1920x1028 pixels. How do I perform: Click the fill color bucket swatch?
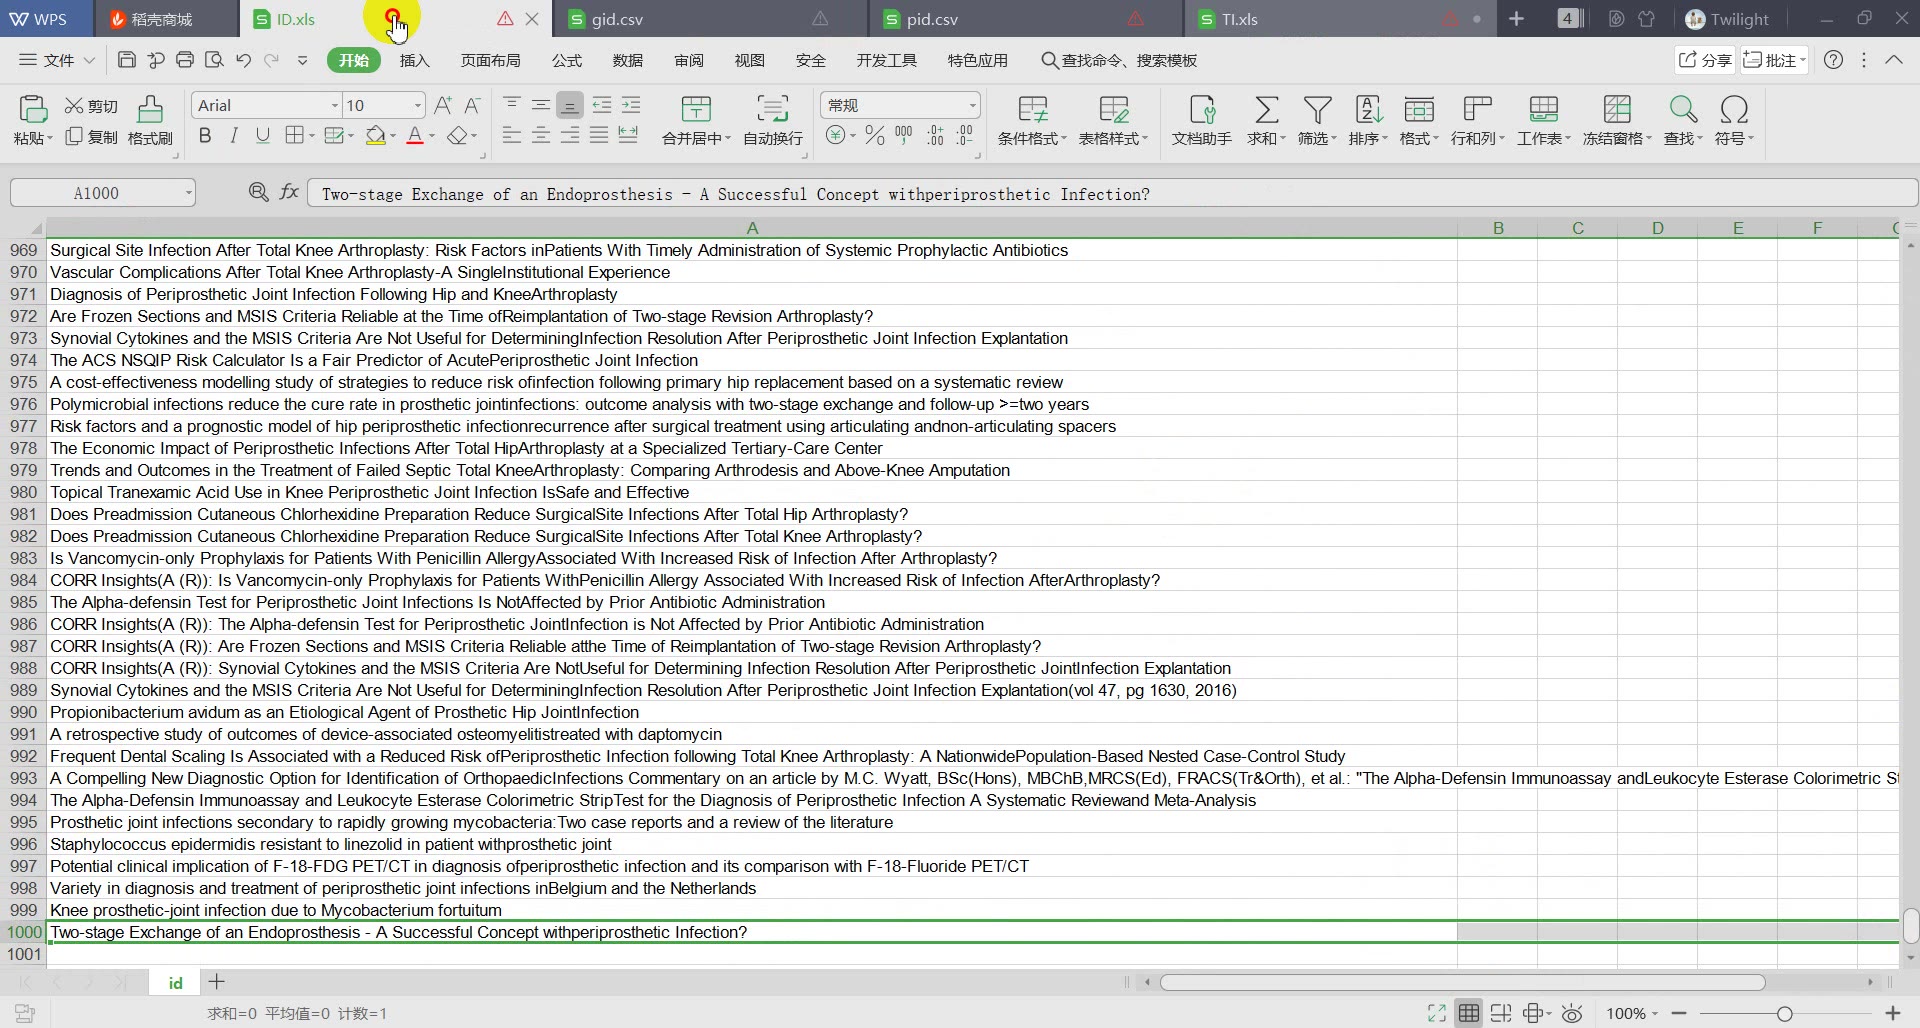(x=375, y=135)
